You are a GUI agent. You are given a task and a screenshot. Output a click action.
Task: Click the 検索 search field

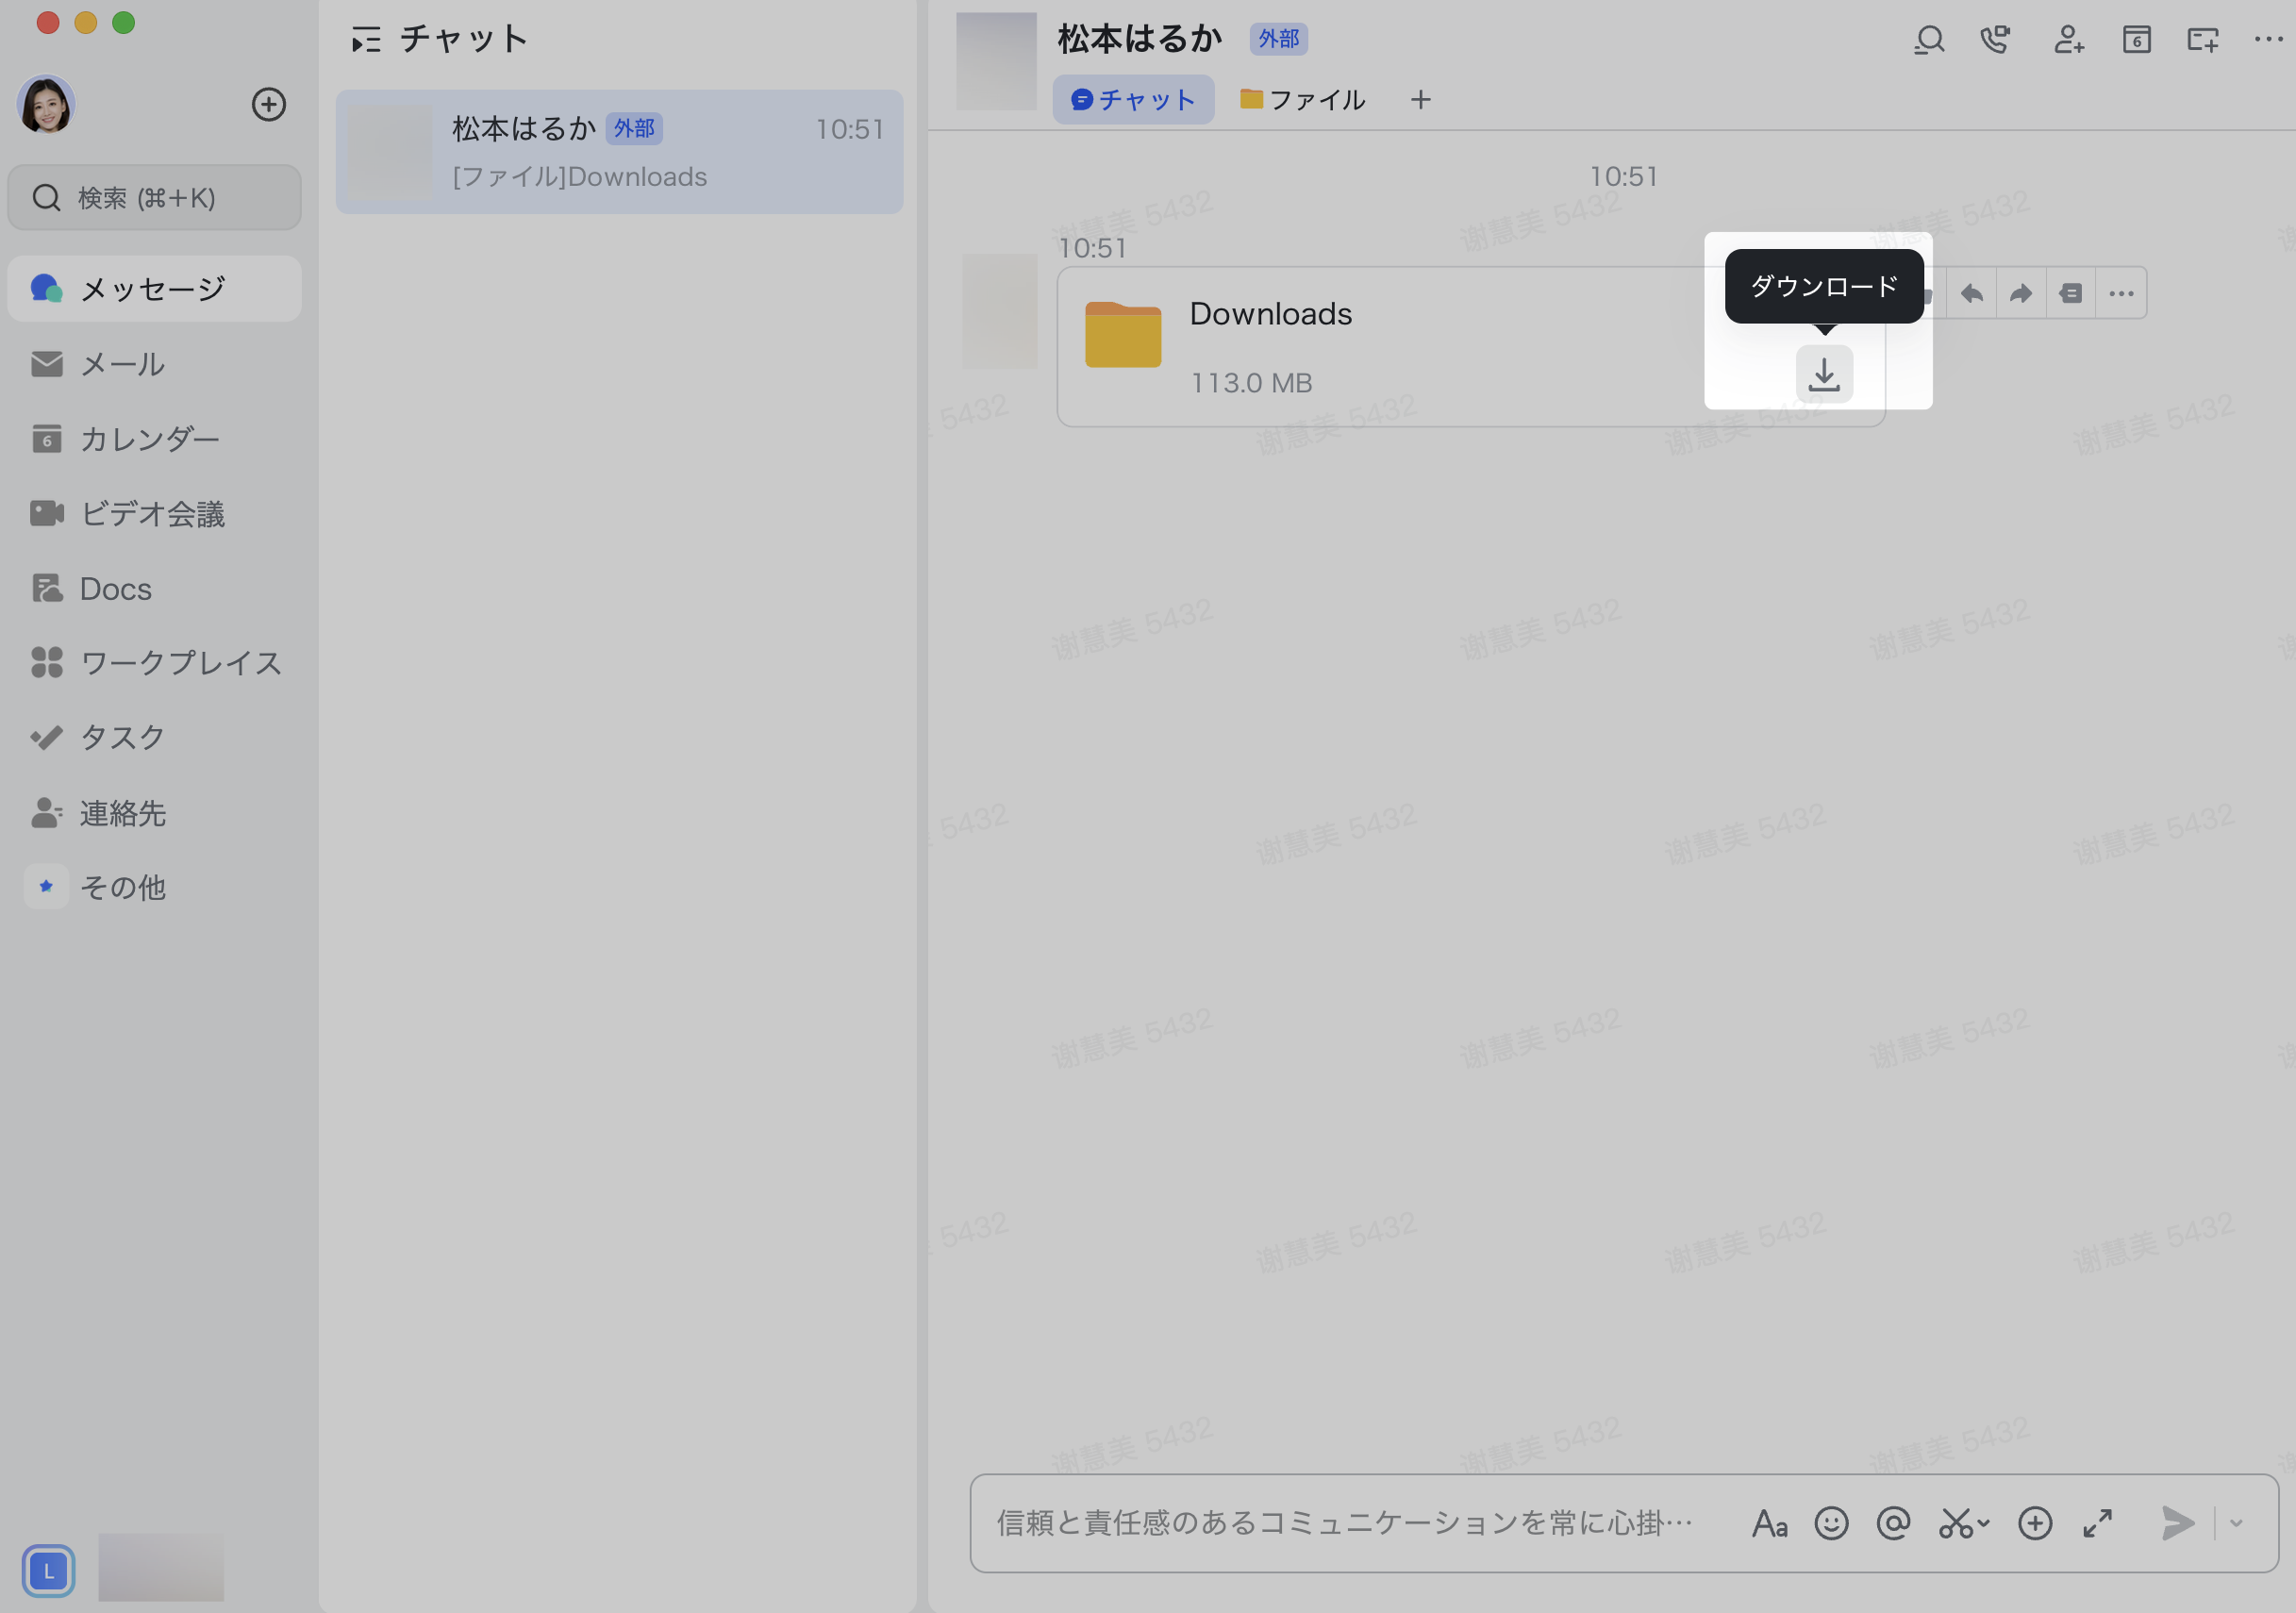[154, 198]
